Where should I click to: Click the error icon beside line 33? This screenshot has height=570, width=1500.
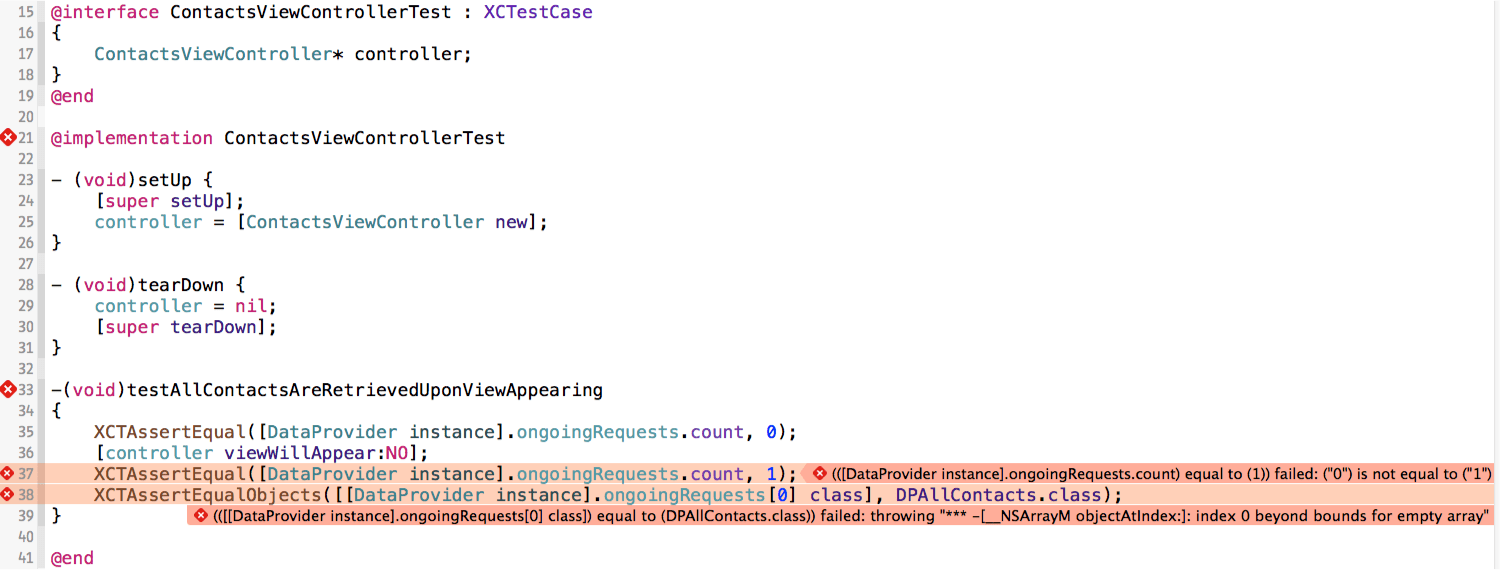(8, 389)
